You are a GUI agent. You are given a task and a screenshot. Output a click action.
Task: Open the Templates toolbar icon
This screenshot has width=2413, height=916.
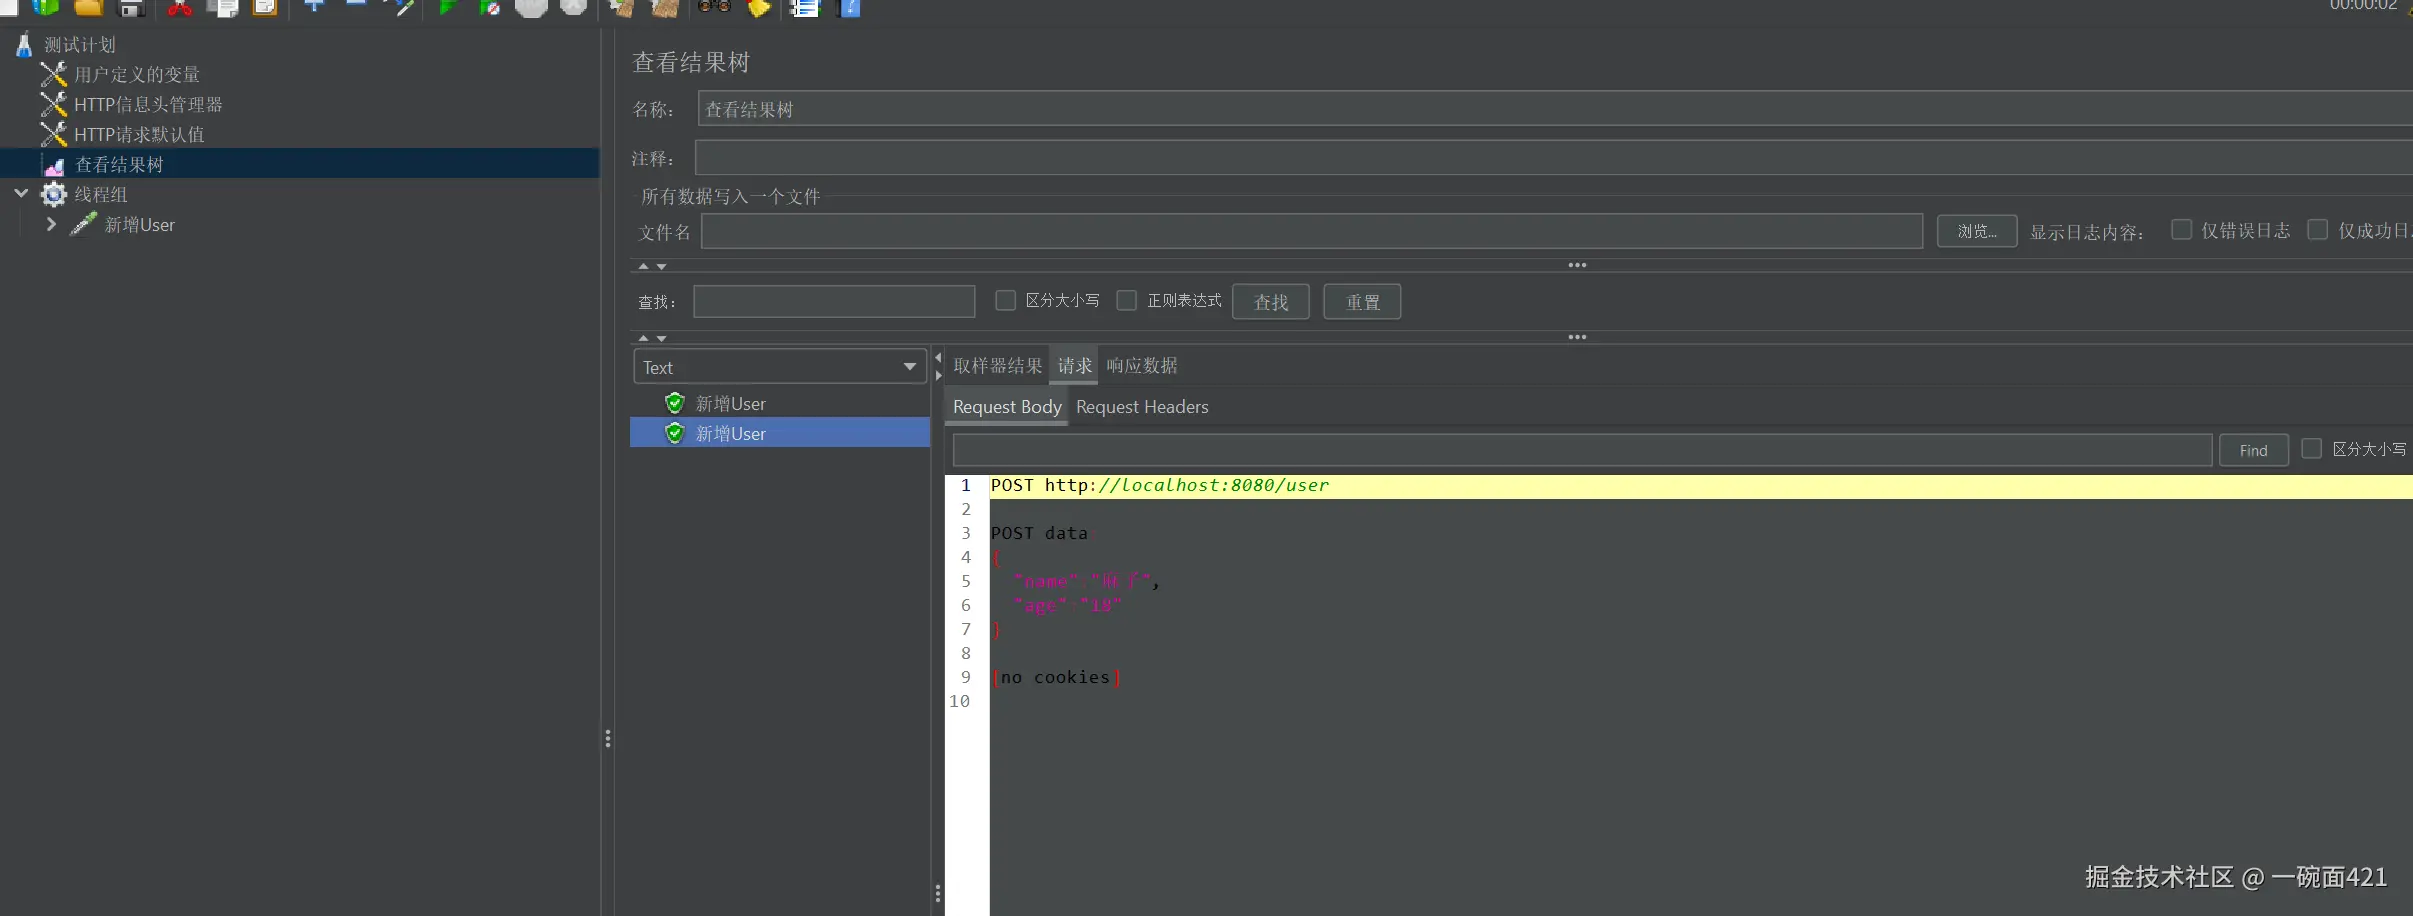click(x=46, y=7)
